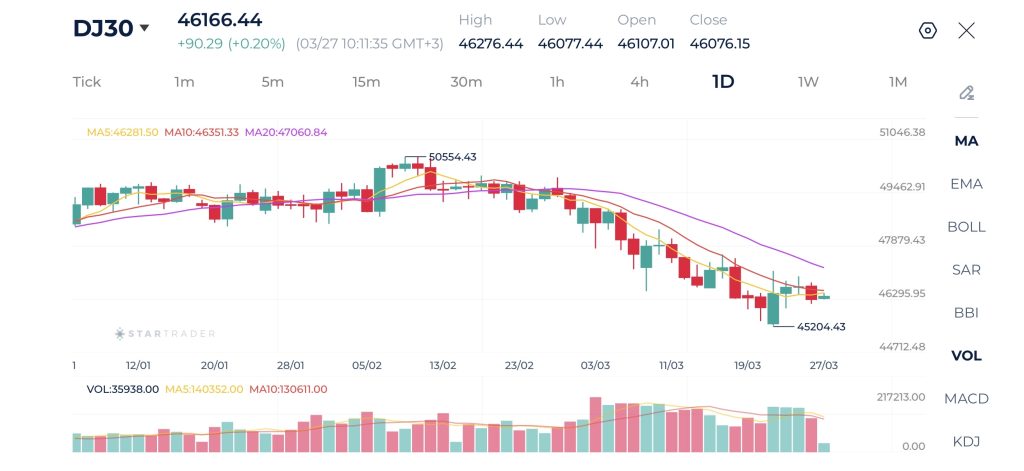This screenshot has height=471, width=1024.
Task: Enable the BOLL indicator
Action: pos(966,227)
